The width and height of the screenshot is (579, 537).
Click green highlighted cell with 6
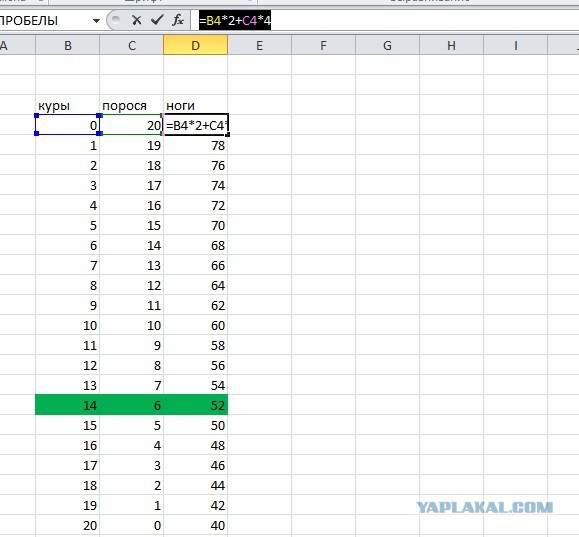click(x=132, y=405)
